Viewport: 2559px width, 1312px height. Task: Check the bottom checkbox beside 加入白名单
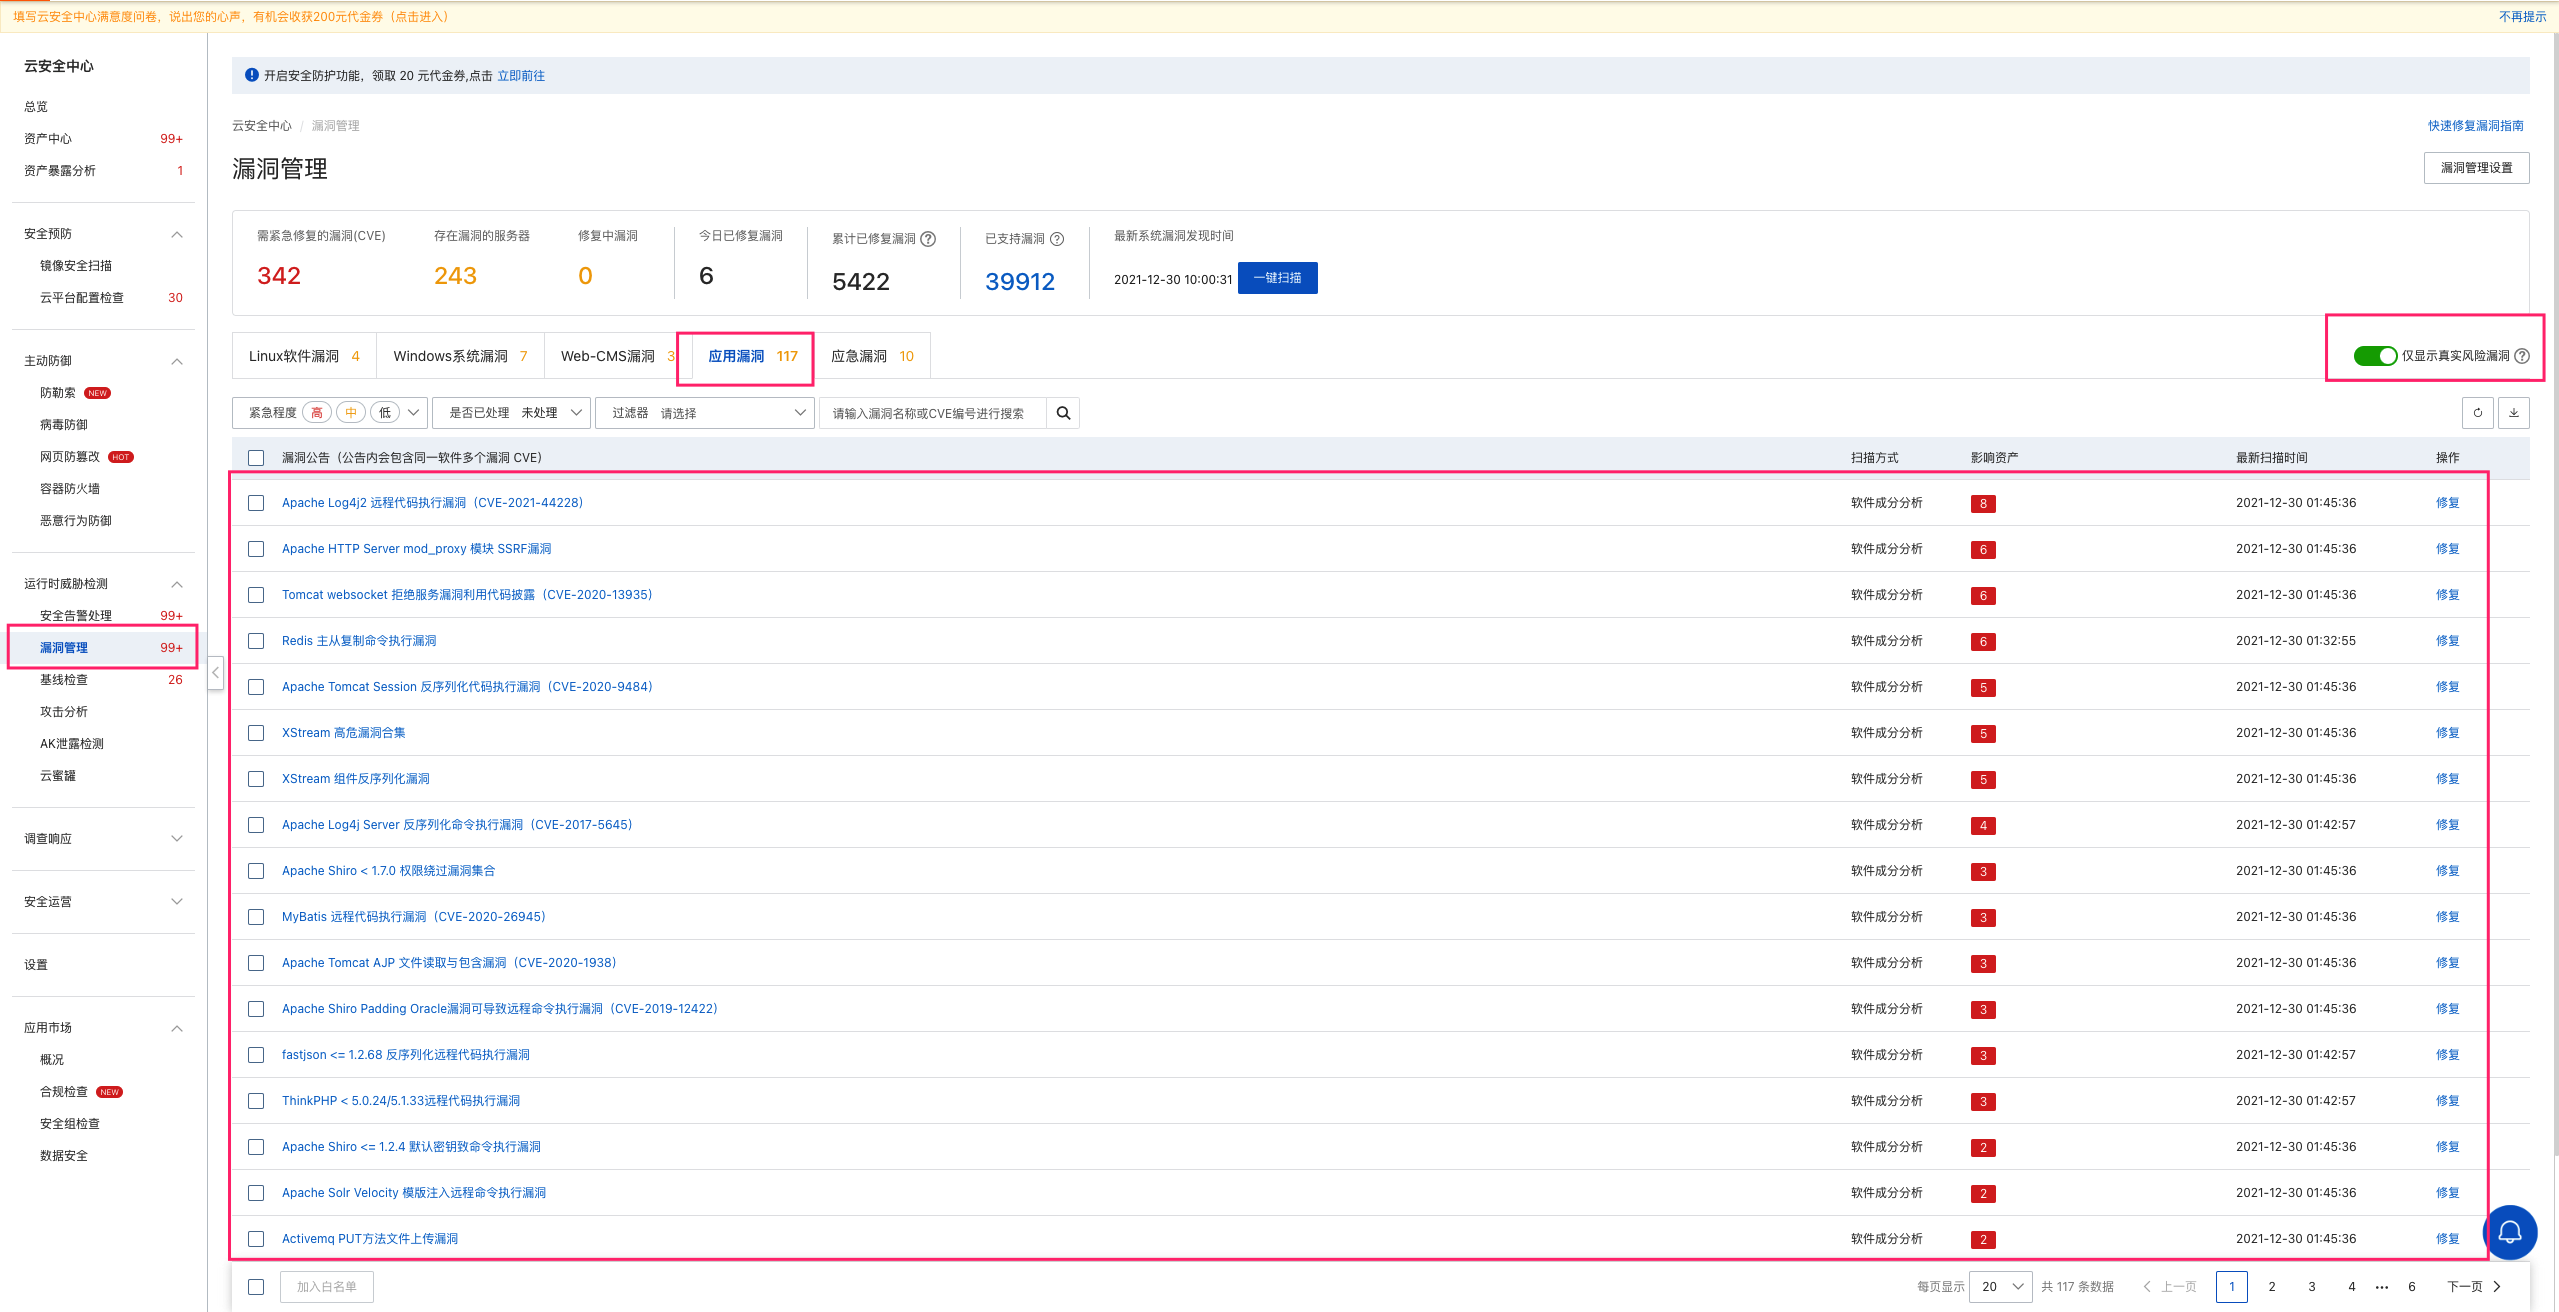coord(256,1287)
